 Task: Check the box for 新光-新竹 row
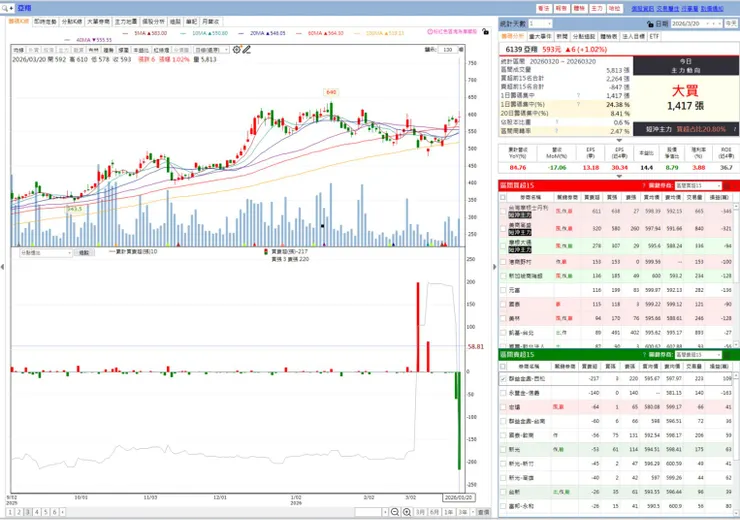click(503, 464)
